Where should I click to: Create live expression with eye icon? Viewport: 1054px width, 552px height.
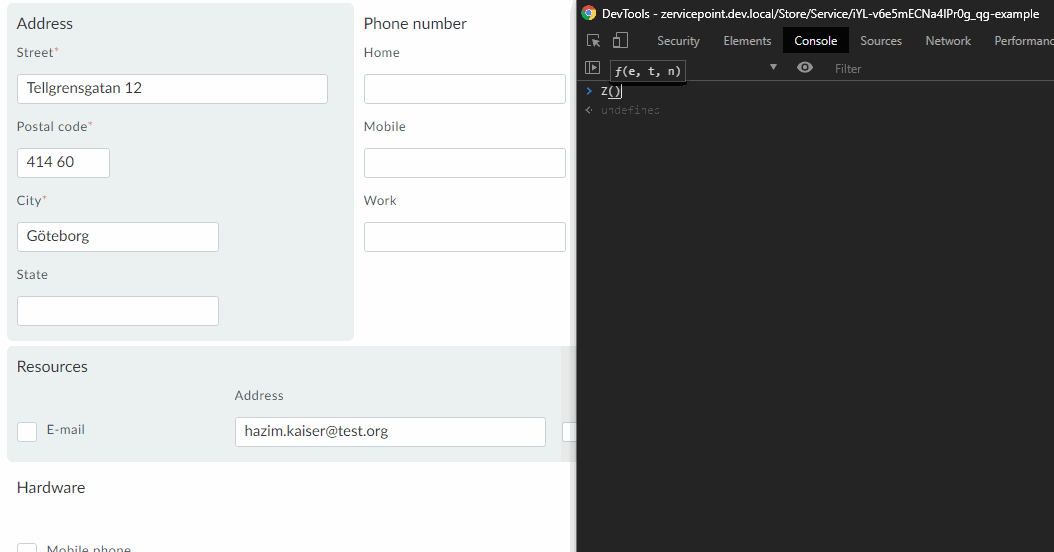pyautogui.click(x=805, y=68)
